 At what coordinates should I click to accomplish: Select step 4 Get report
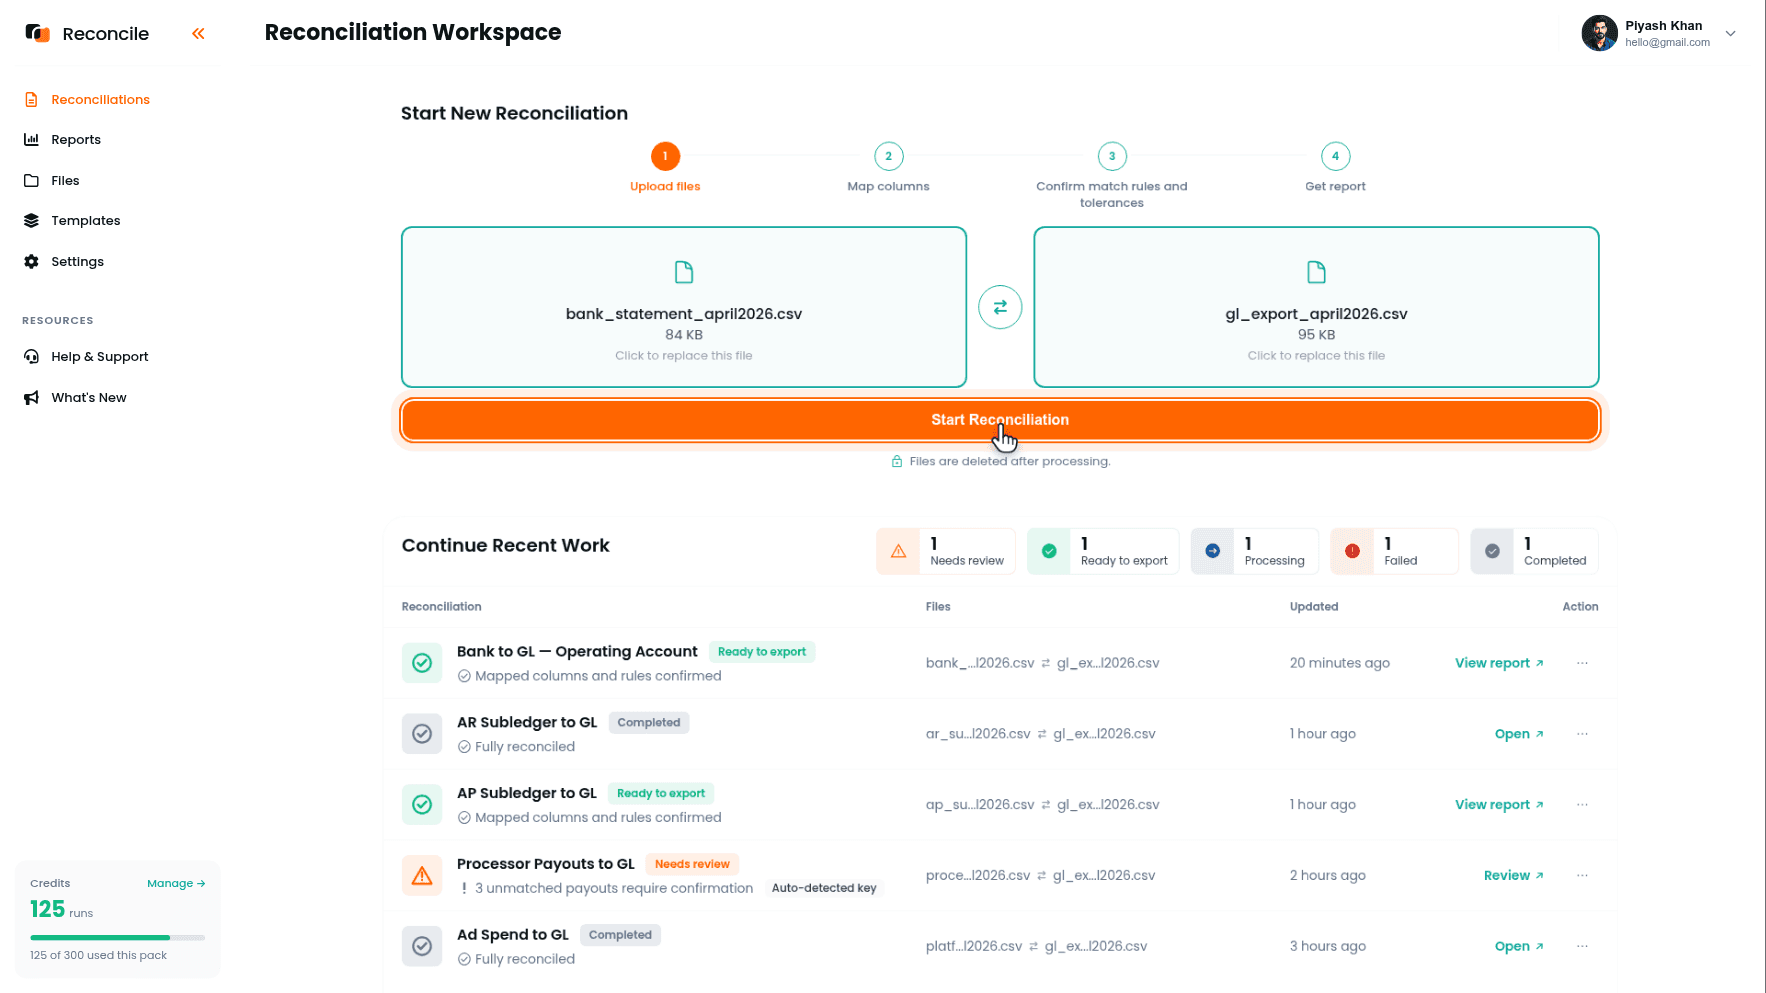point(1335,156)
